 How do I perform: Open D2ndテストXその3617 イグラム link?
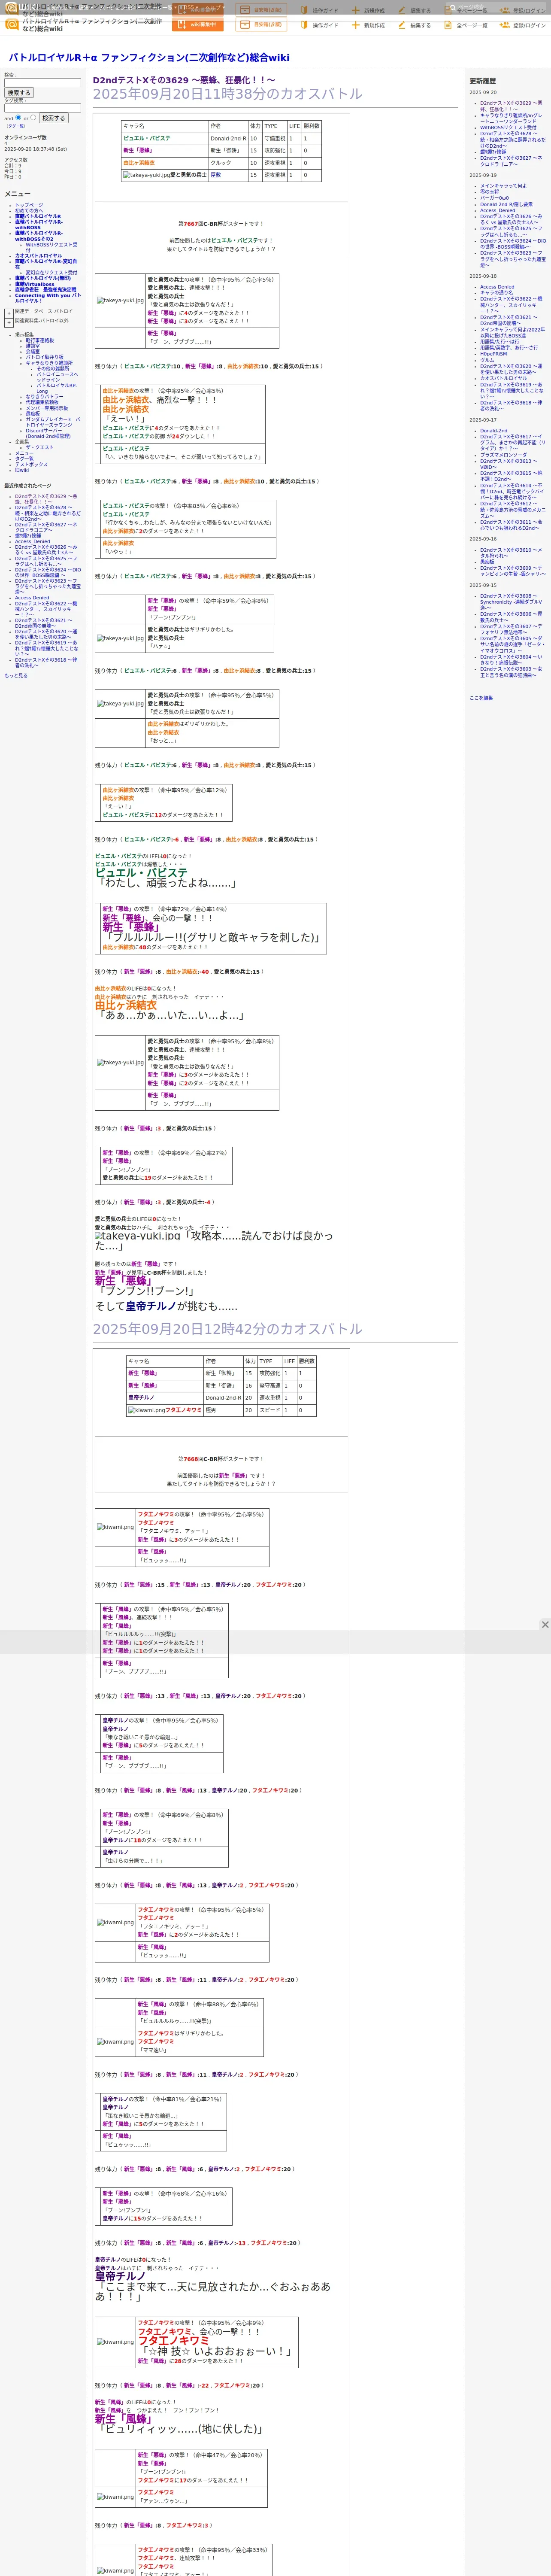pos(512,442)
